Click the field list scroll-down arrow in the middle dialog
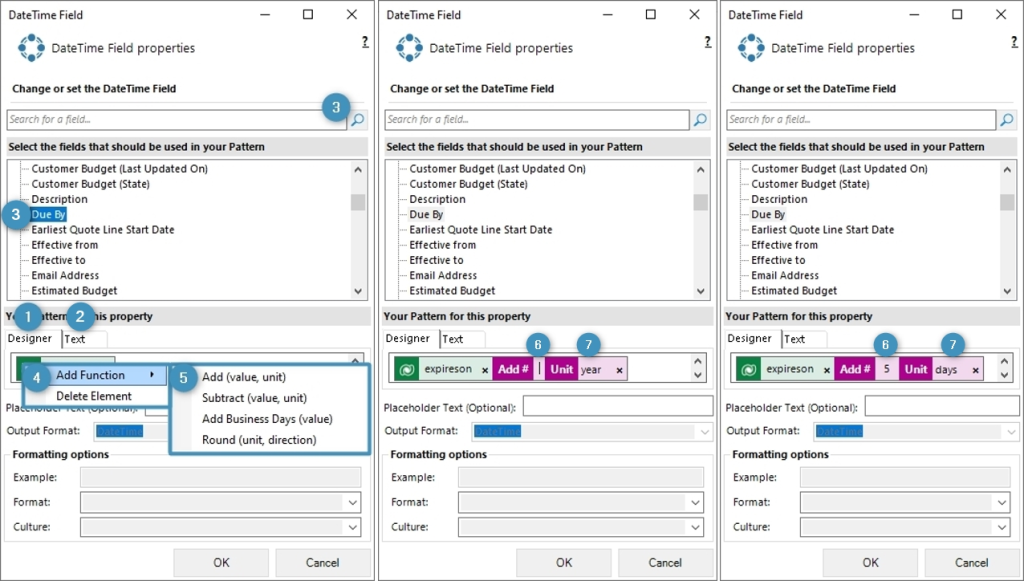 (x=701, y=291)
